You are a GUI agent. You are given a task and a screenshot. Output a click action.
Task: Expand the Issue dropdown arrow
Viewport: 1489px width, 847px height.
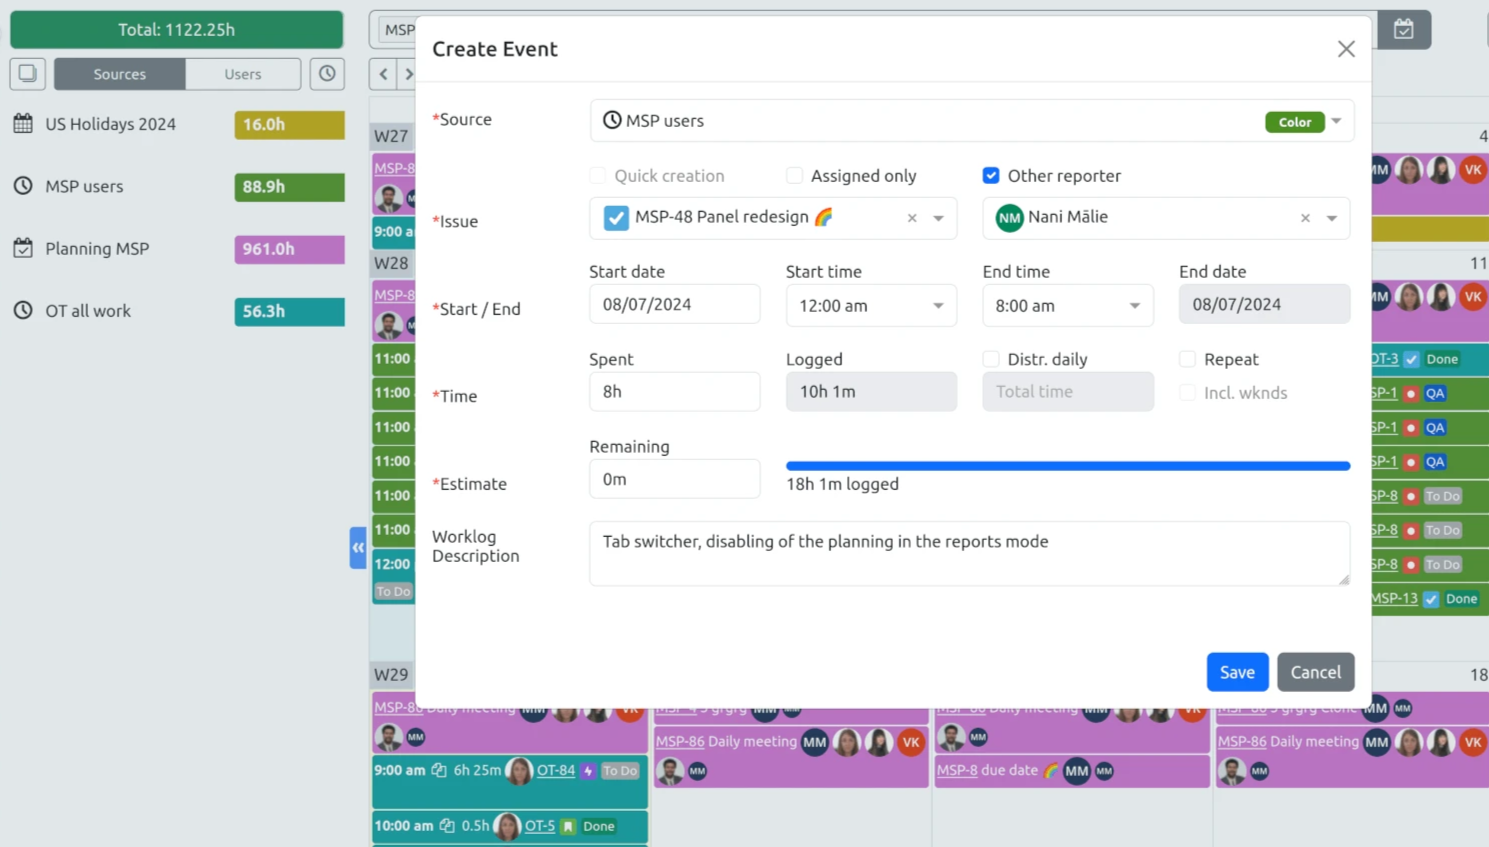pyautogui.click(x=938, y=218)
